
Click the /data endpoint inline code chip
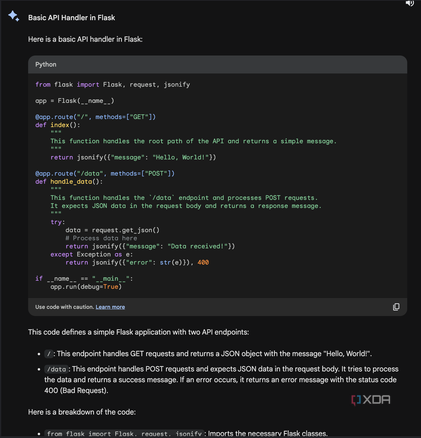[56, 369]
